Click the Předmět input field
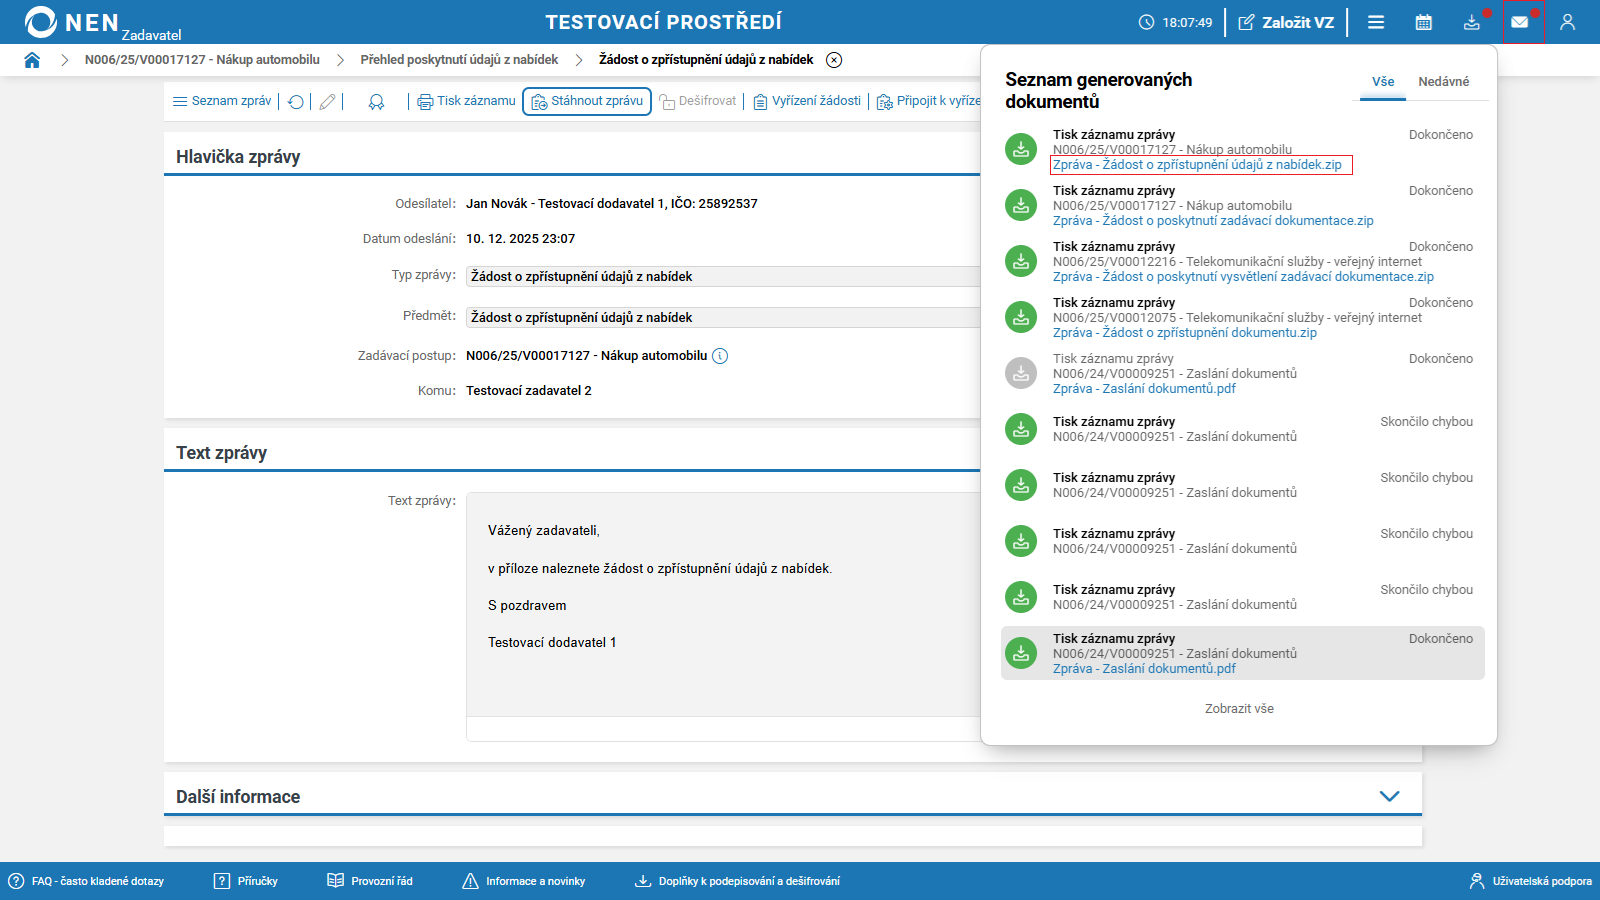The width and height of the screenshot is (1600, 900). coord(722,317)
